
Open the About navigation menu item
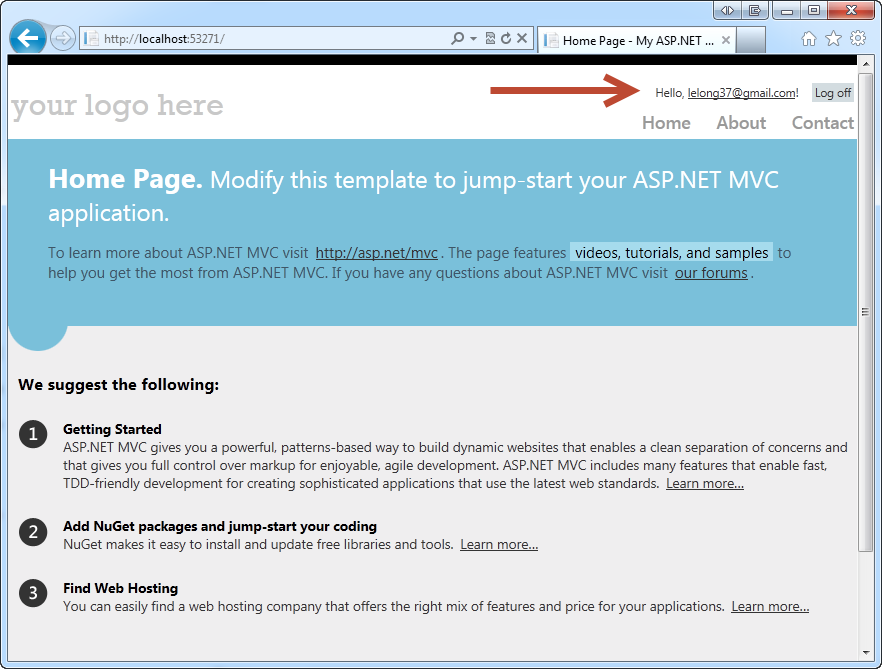[x=741, y=123]
